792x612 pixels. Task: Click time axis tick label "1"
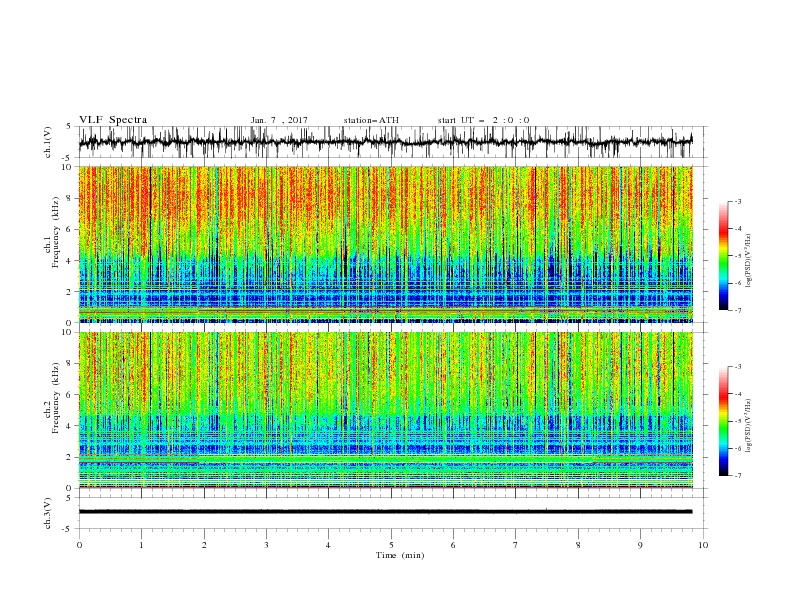click(141, 545)
